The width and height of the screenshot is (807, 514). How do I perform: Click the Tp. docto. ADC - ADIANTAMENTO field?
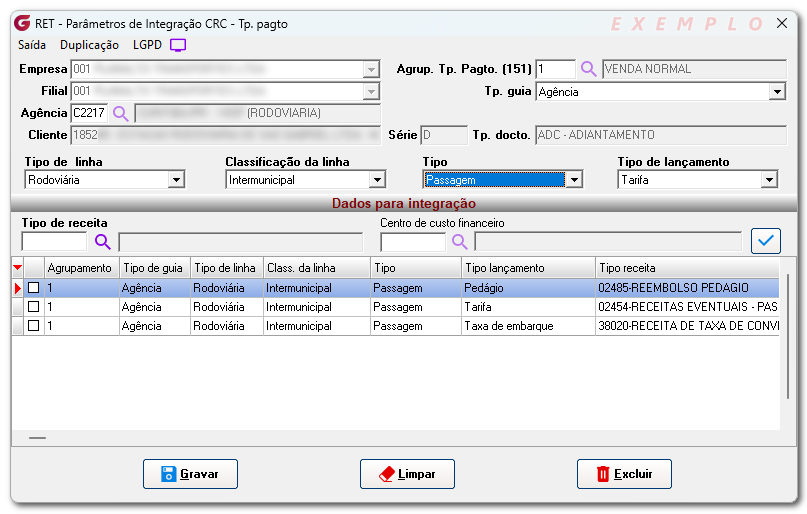(x=661, y=135)
